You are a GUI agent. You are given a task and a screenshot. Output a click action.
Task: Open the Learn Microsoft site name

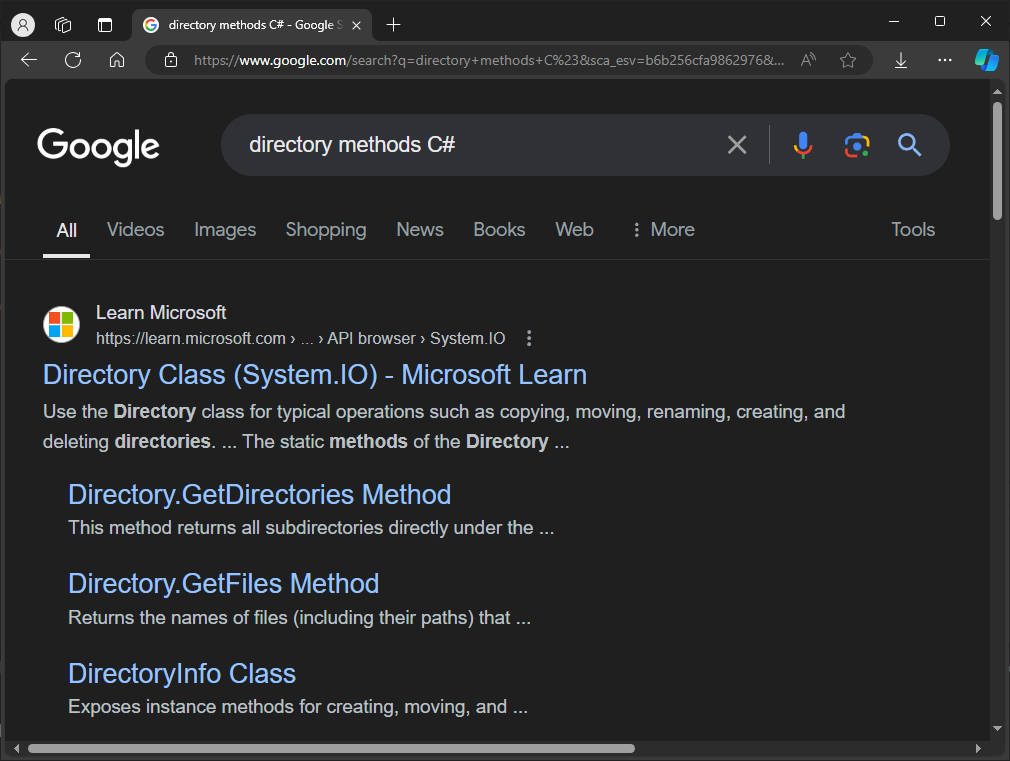click(x=161, y=313)
